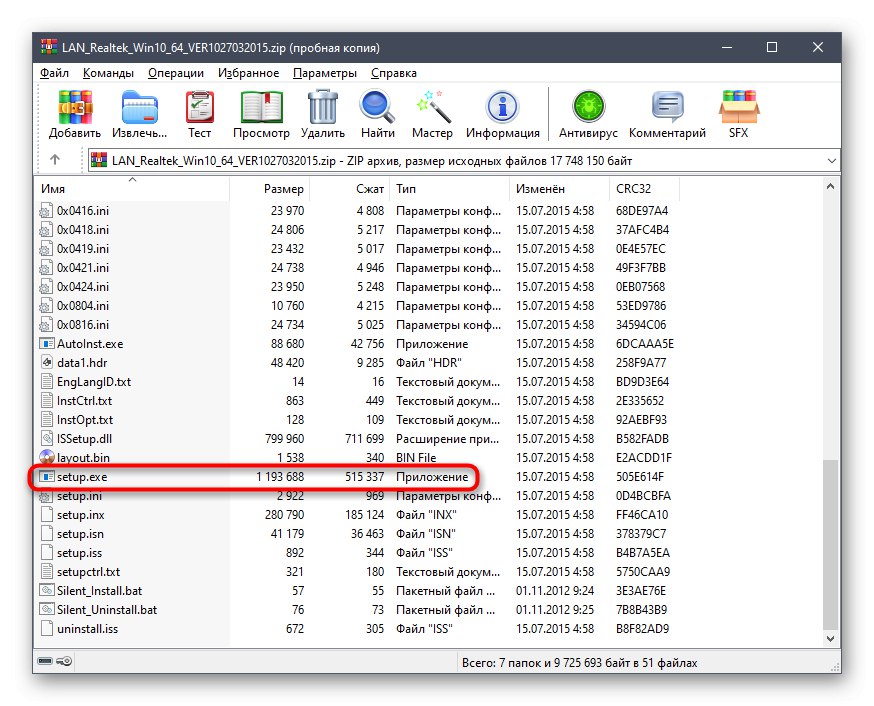Viewport: 874px width, 706px height.
Task: Run the Тест archive test icon
Action: tap(199, 106)
